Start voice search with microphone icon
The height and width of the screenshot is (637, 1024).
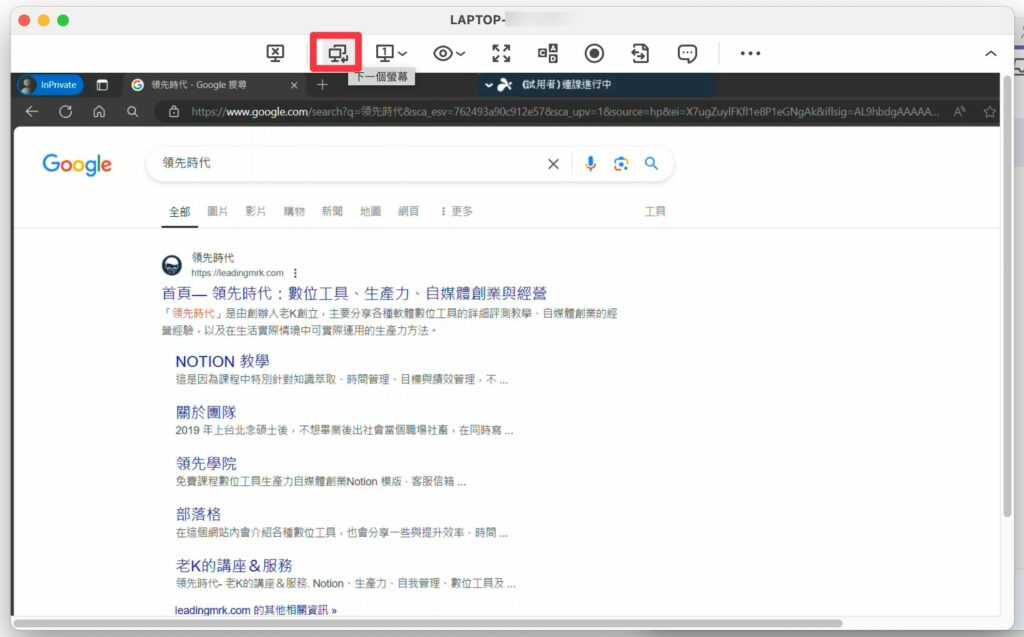coord(590,164)
